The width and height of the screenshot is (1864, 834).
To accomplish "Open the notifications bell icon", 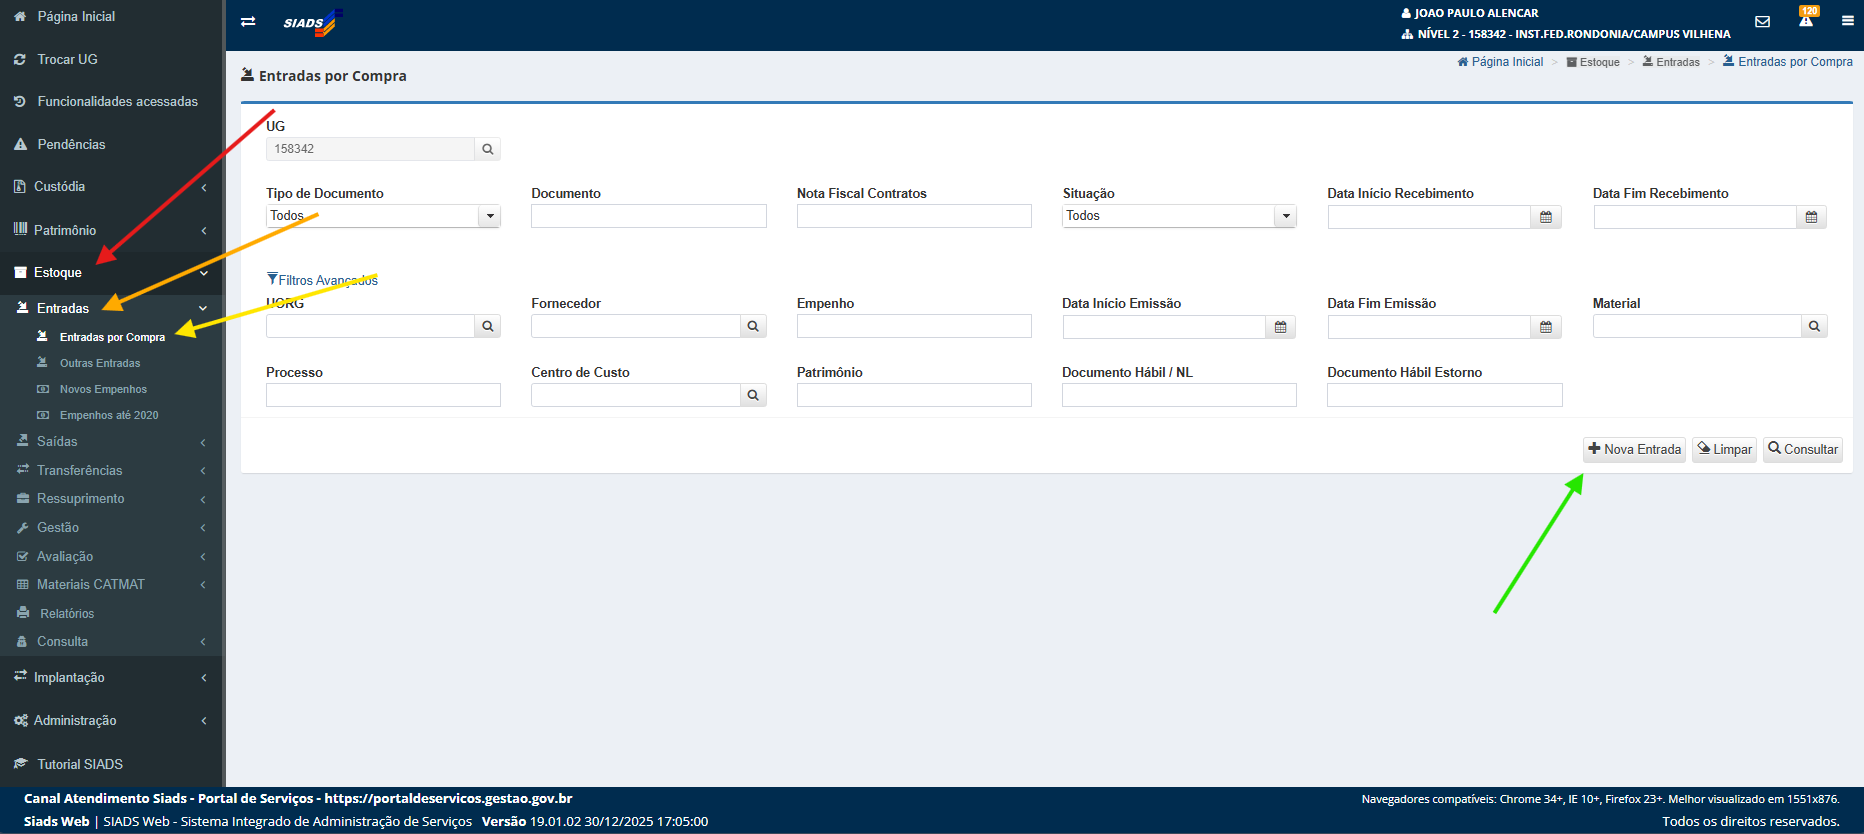I will tap(1806, 20).
